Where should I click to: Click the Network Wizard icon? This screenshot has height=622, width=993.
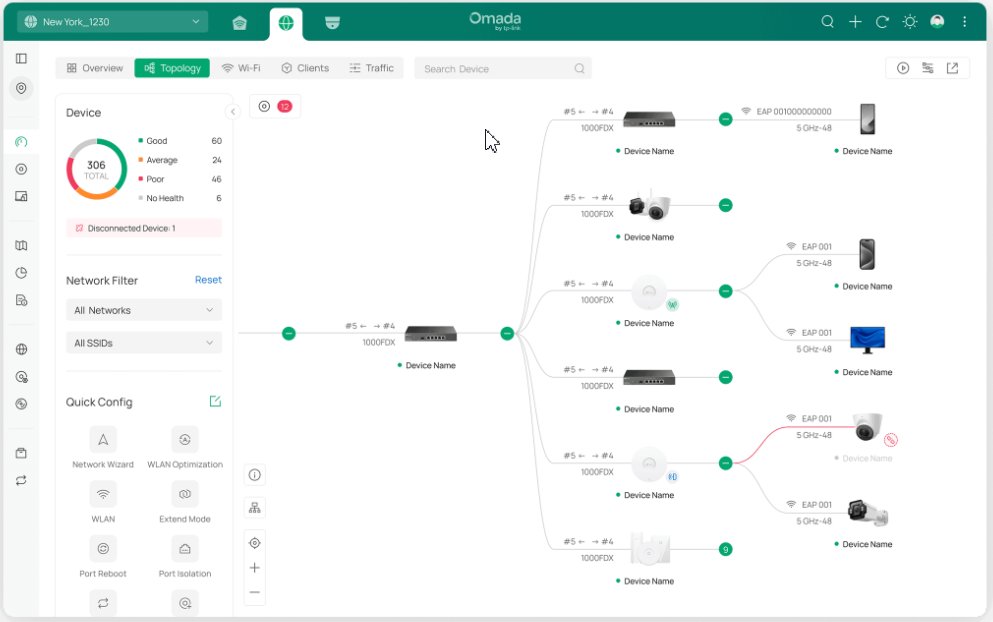tap(103, 440)
